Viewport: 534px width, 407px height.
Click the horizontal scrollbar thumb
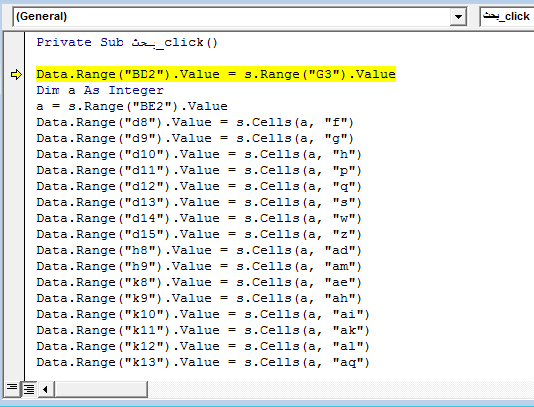[101, 389]
